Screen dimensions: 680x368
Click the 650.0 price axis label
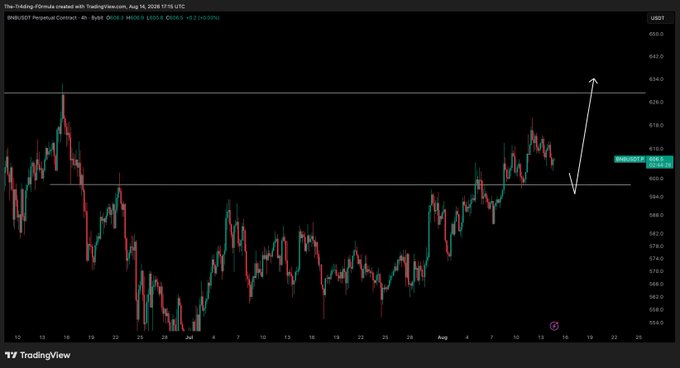657,34
